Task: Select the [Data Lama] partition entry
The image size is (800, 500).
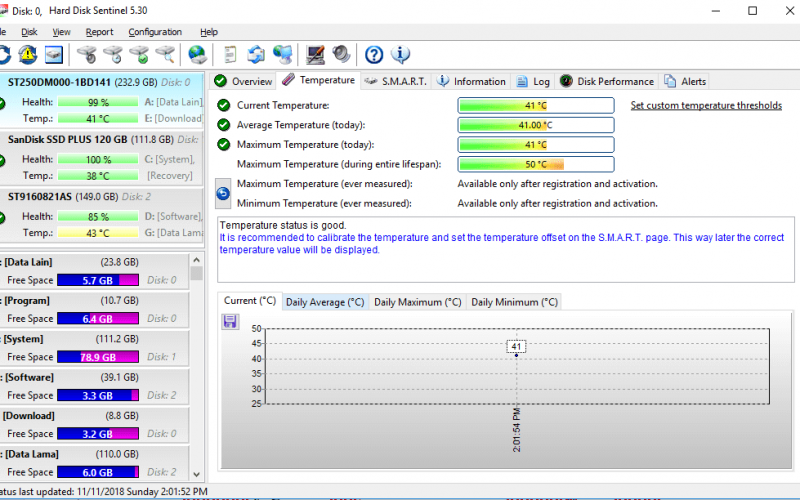Action: pyautogui.click(x=94, y=463)
